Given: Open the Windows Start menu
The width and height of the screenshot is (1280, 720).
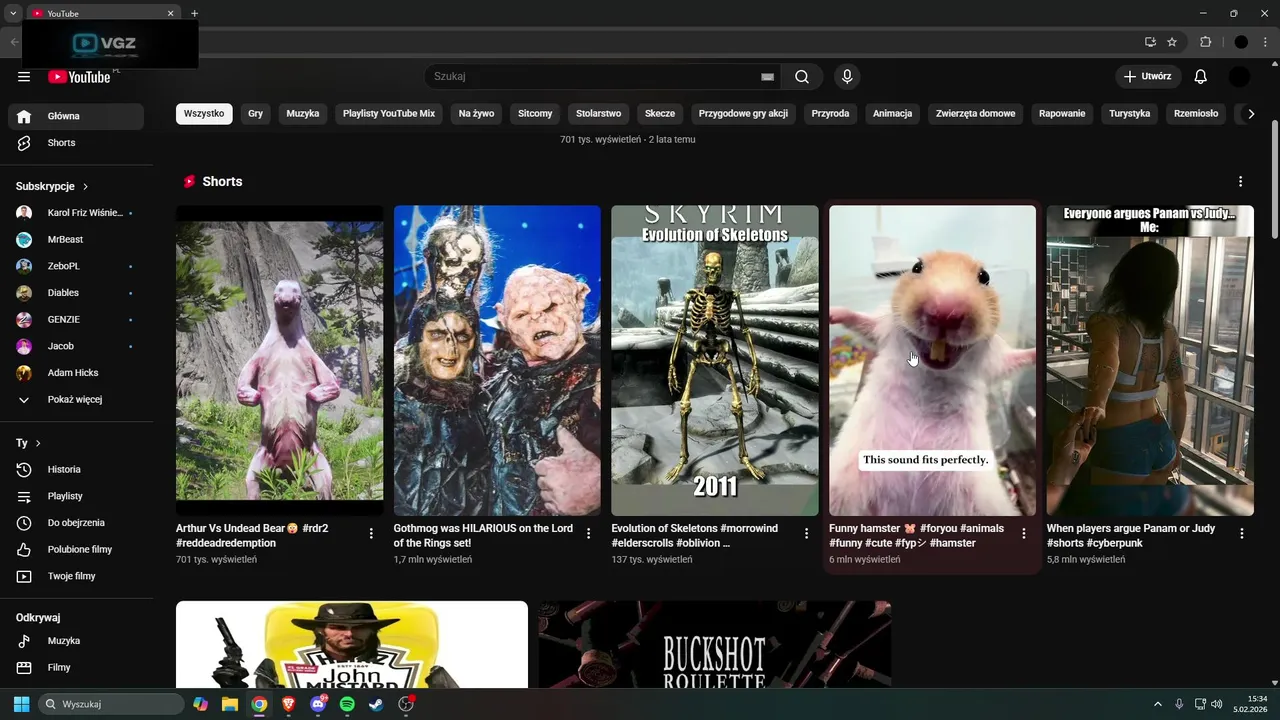Looking at the screenshot, I should 21,704.
